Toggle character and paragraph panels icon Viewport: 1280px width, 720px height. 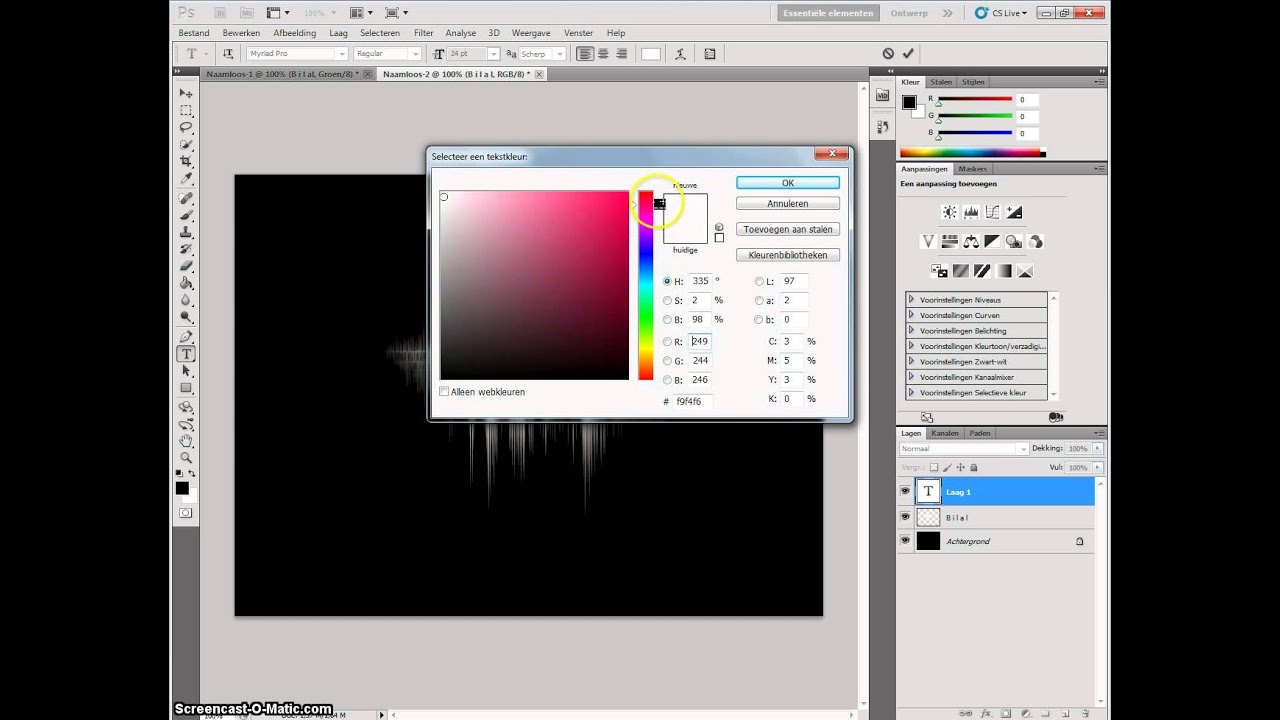(x=710, y=53)
